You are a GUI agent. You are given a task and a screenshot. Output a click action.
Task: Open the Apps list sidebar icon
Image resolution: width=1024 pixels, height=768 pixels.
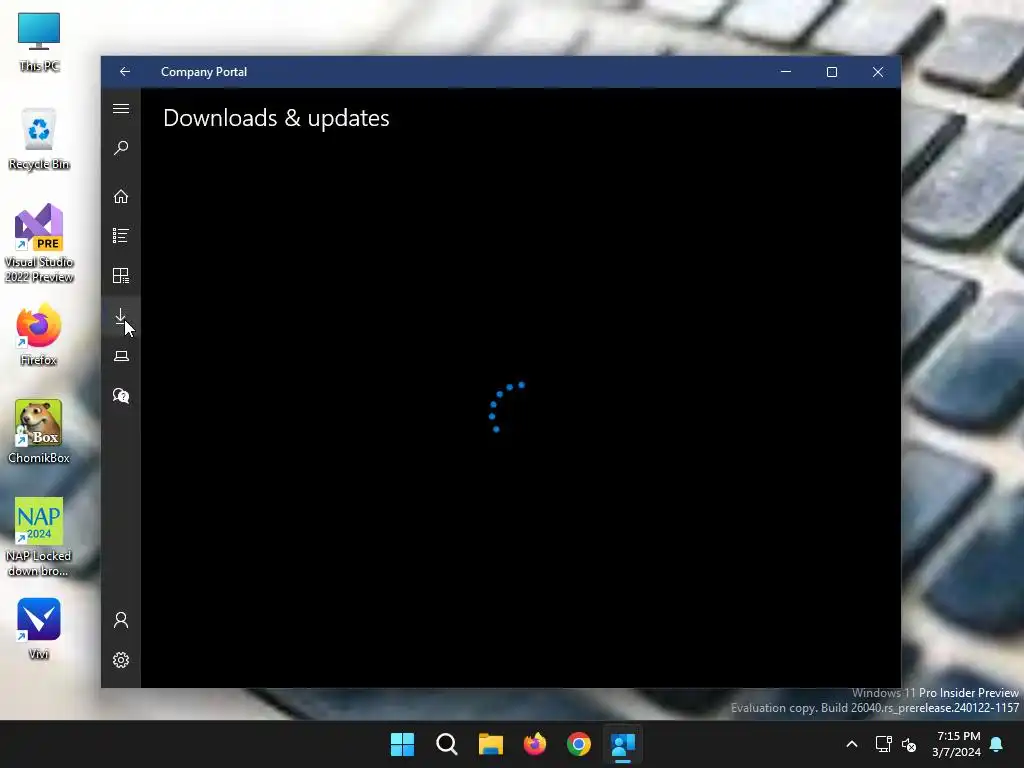(121, 236)
